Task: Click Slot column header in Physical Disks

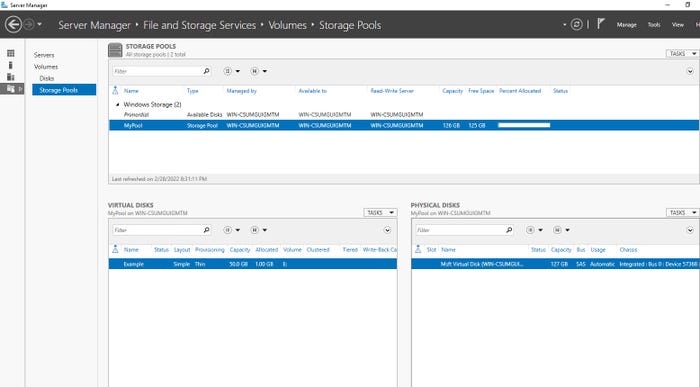Action: tap(431, 250)
